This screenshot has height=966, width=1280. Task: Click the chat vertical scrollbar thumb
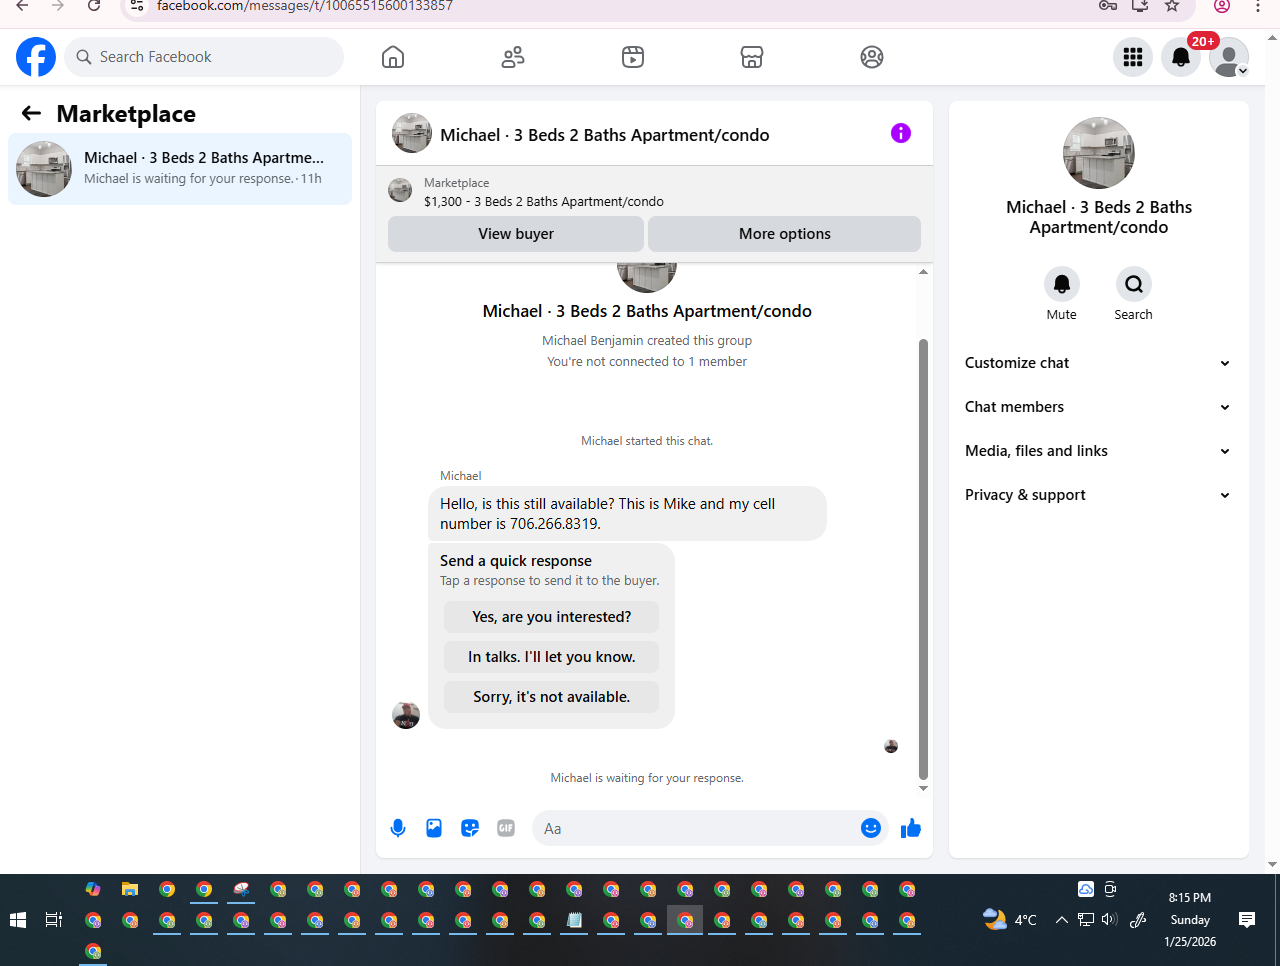[923, 559]
